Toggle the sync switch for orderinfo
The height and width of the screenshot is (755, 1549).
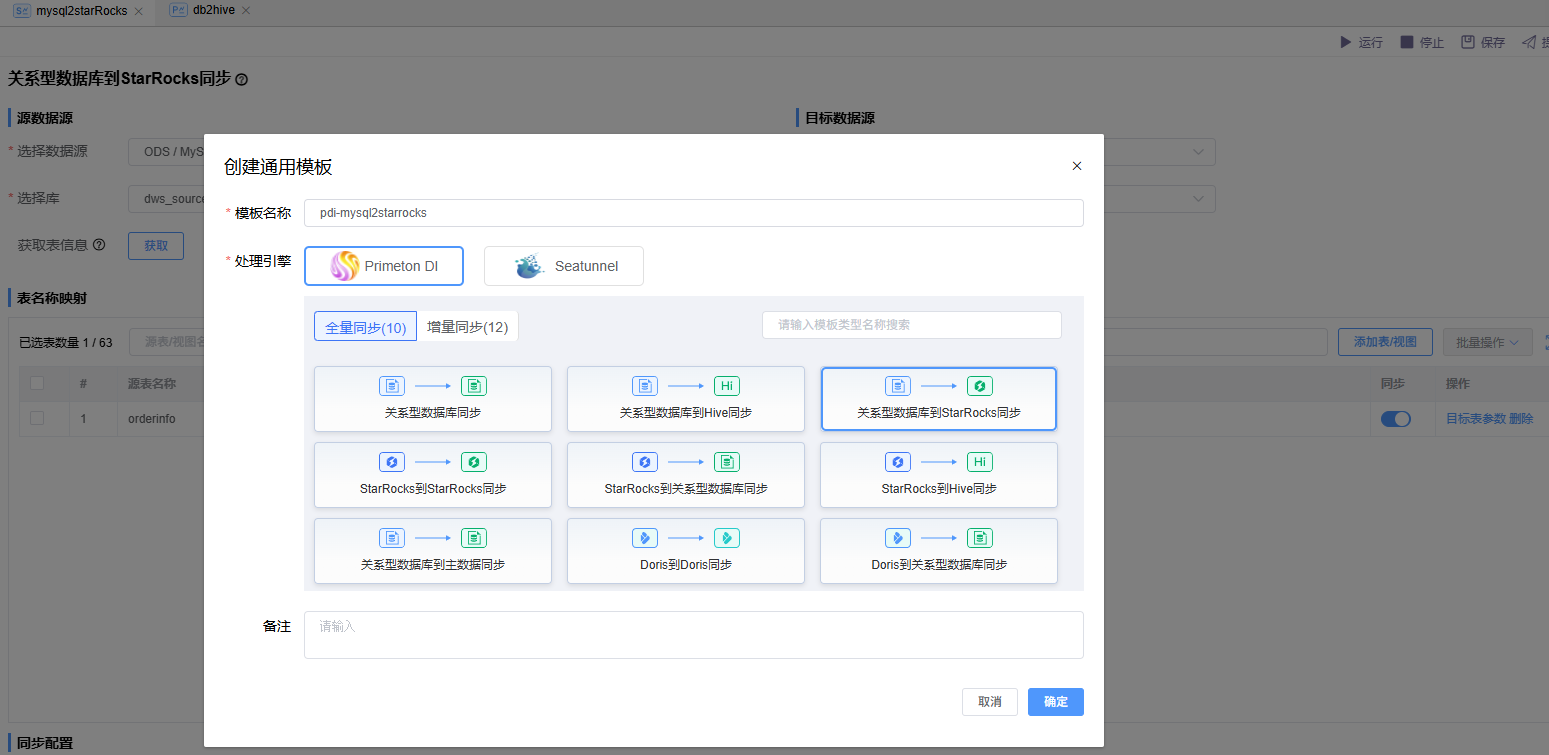[1395, 419]
